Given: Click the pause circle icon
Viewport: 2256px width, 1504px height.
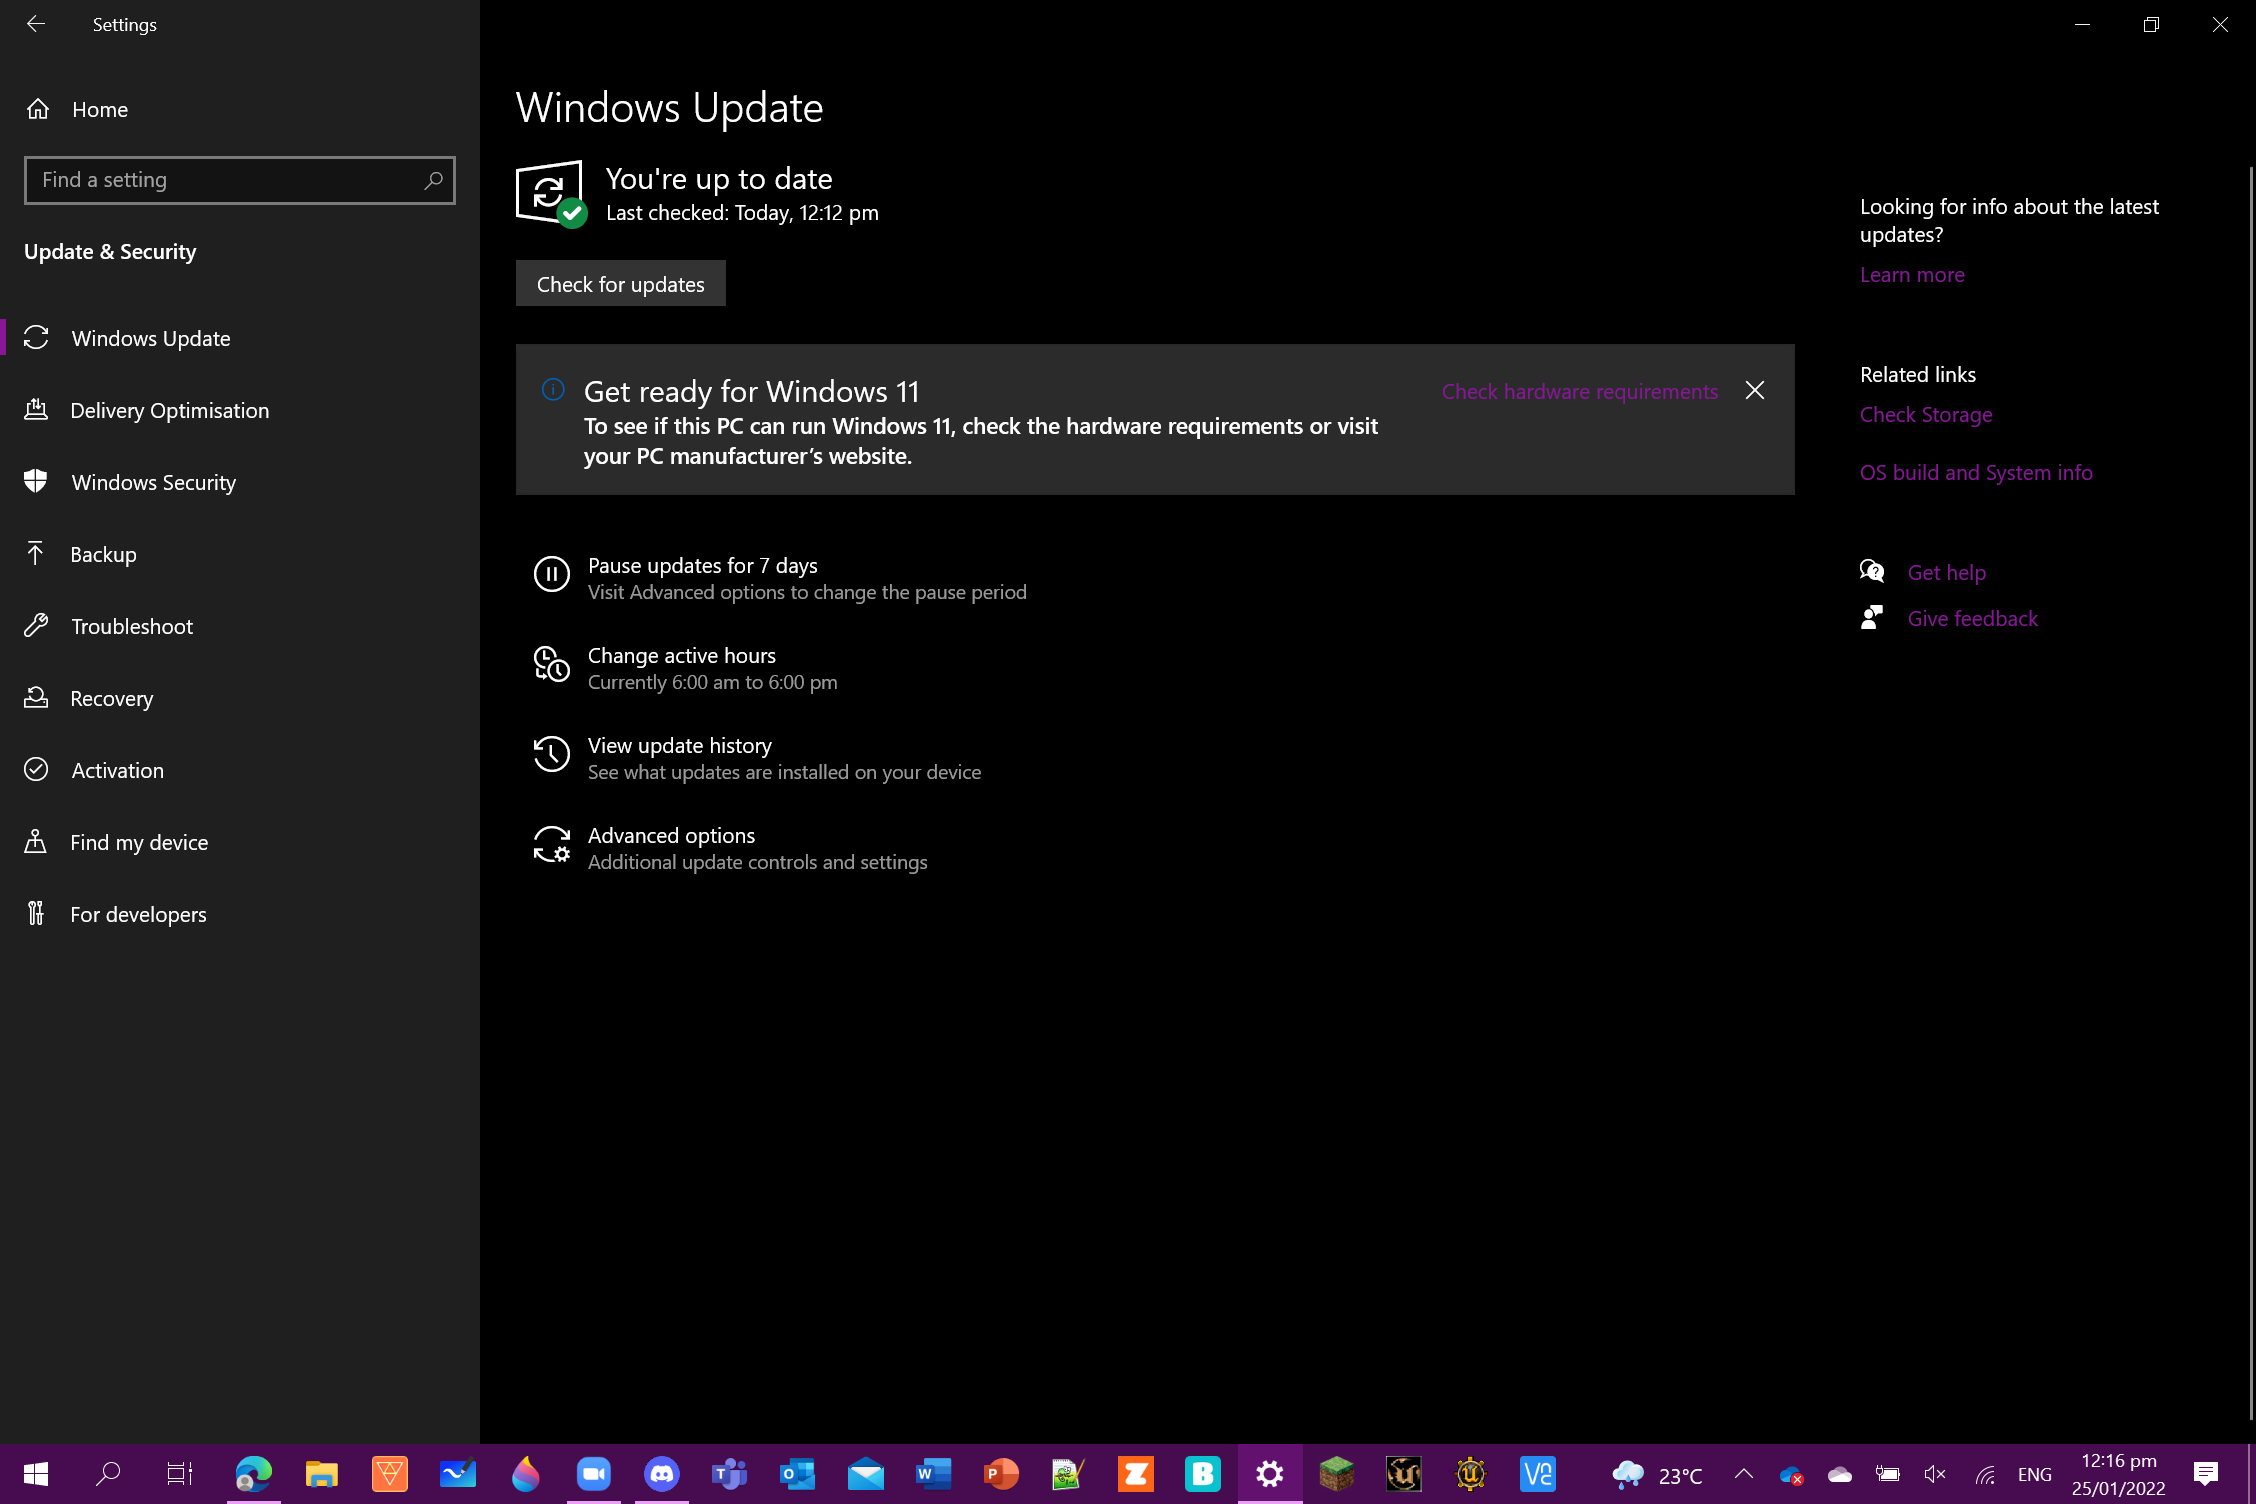Looking at the screenshot, I should coord(552,575).
